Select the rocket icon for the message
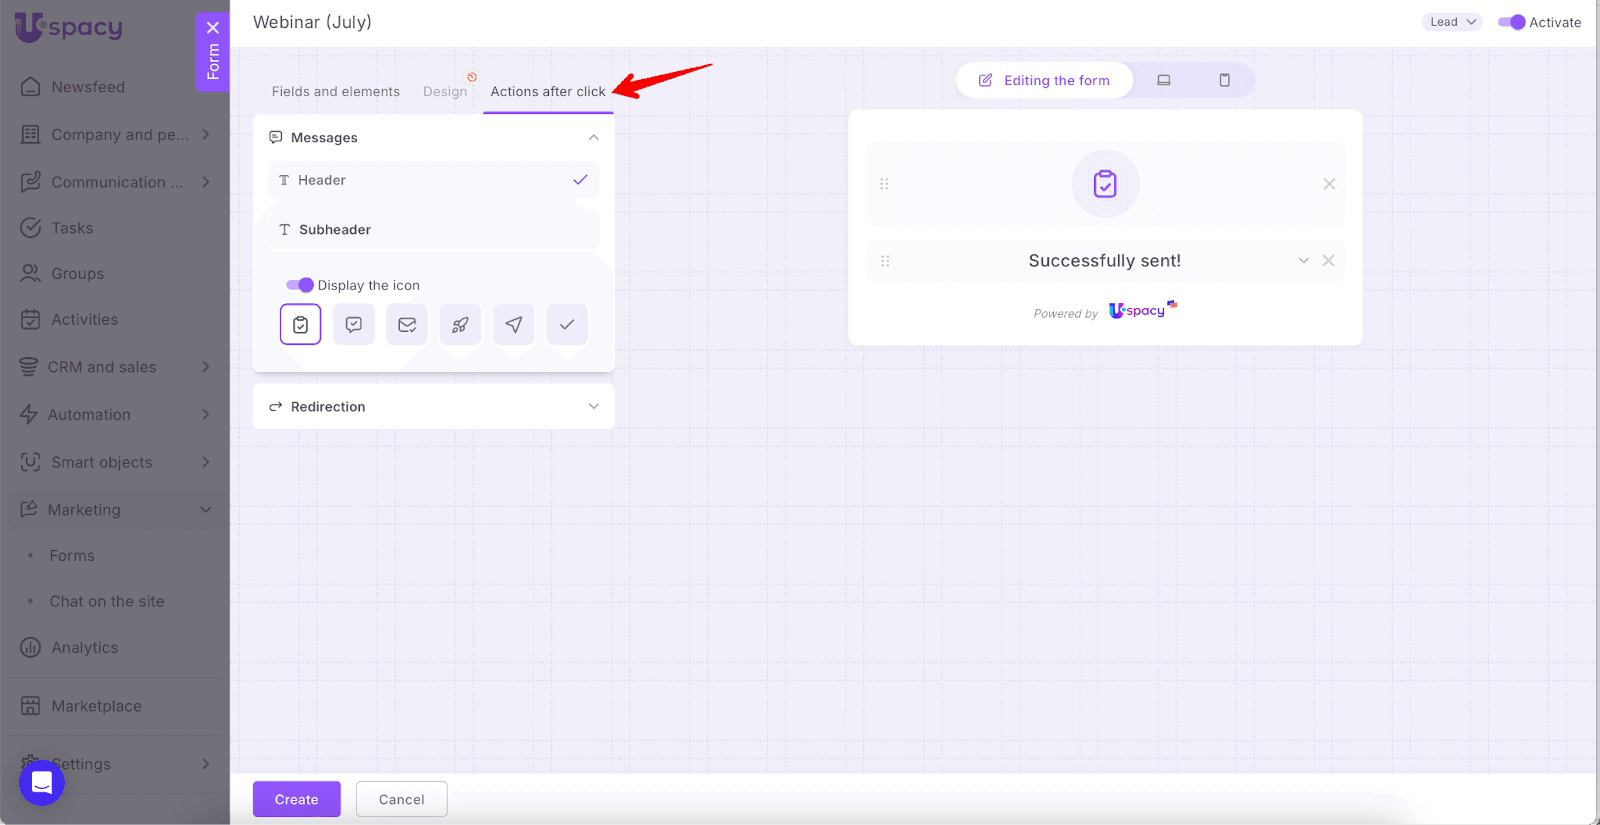The image size is (1600, 825). point(460,325)
